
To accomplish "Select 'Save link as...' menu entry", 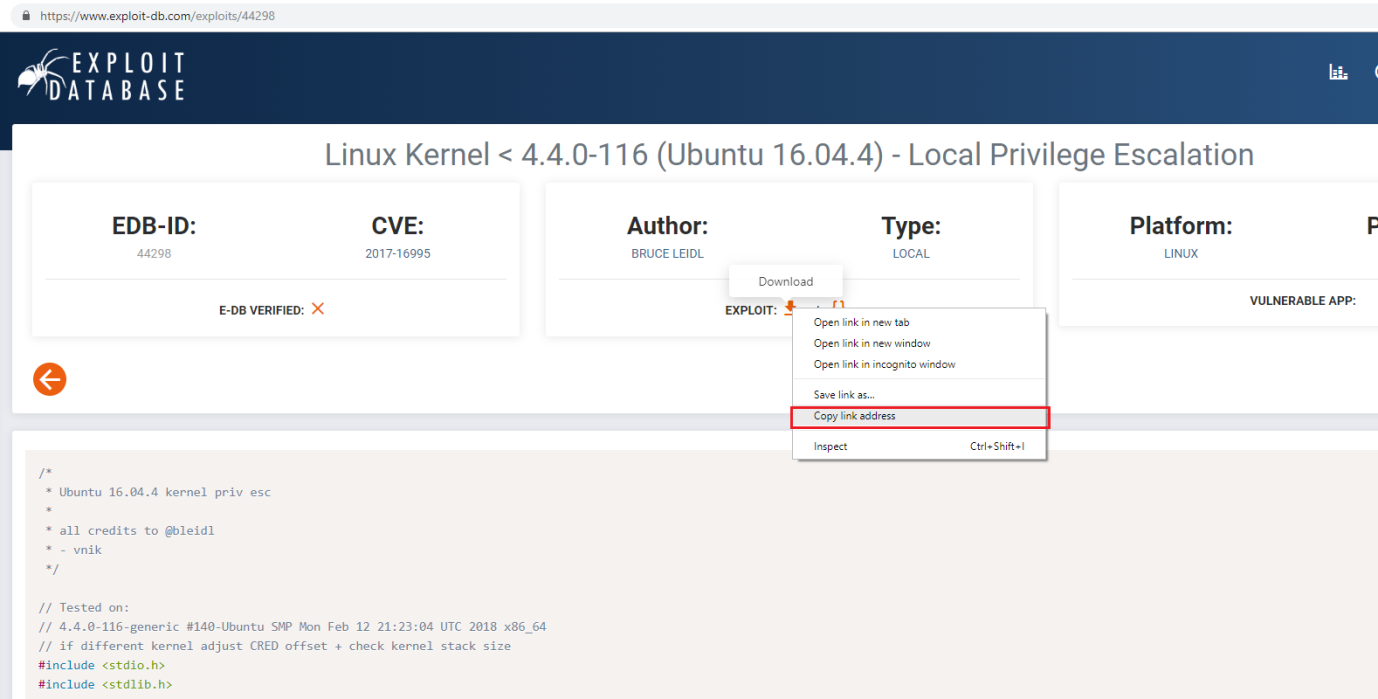I will 843,395.
